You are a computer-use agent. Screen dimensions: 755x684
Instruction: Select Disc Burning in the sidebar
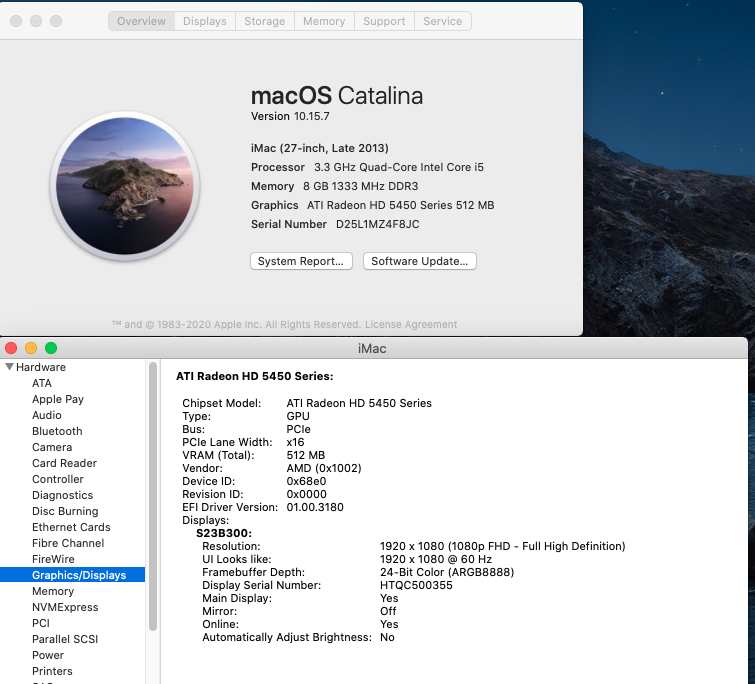65,511
